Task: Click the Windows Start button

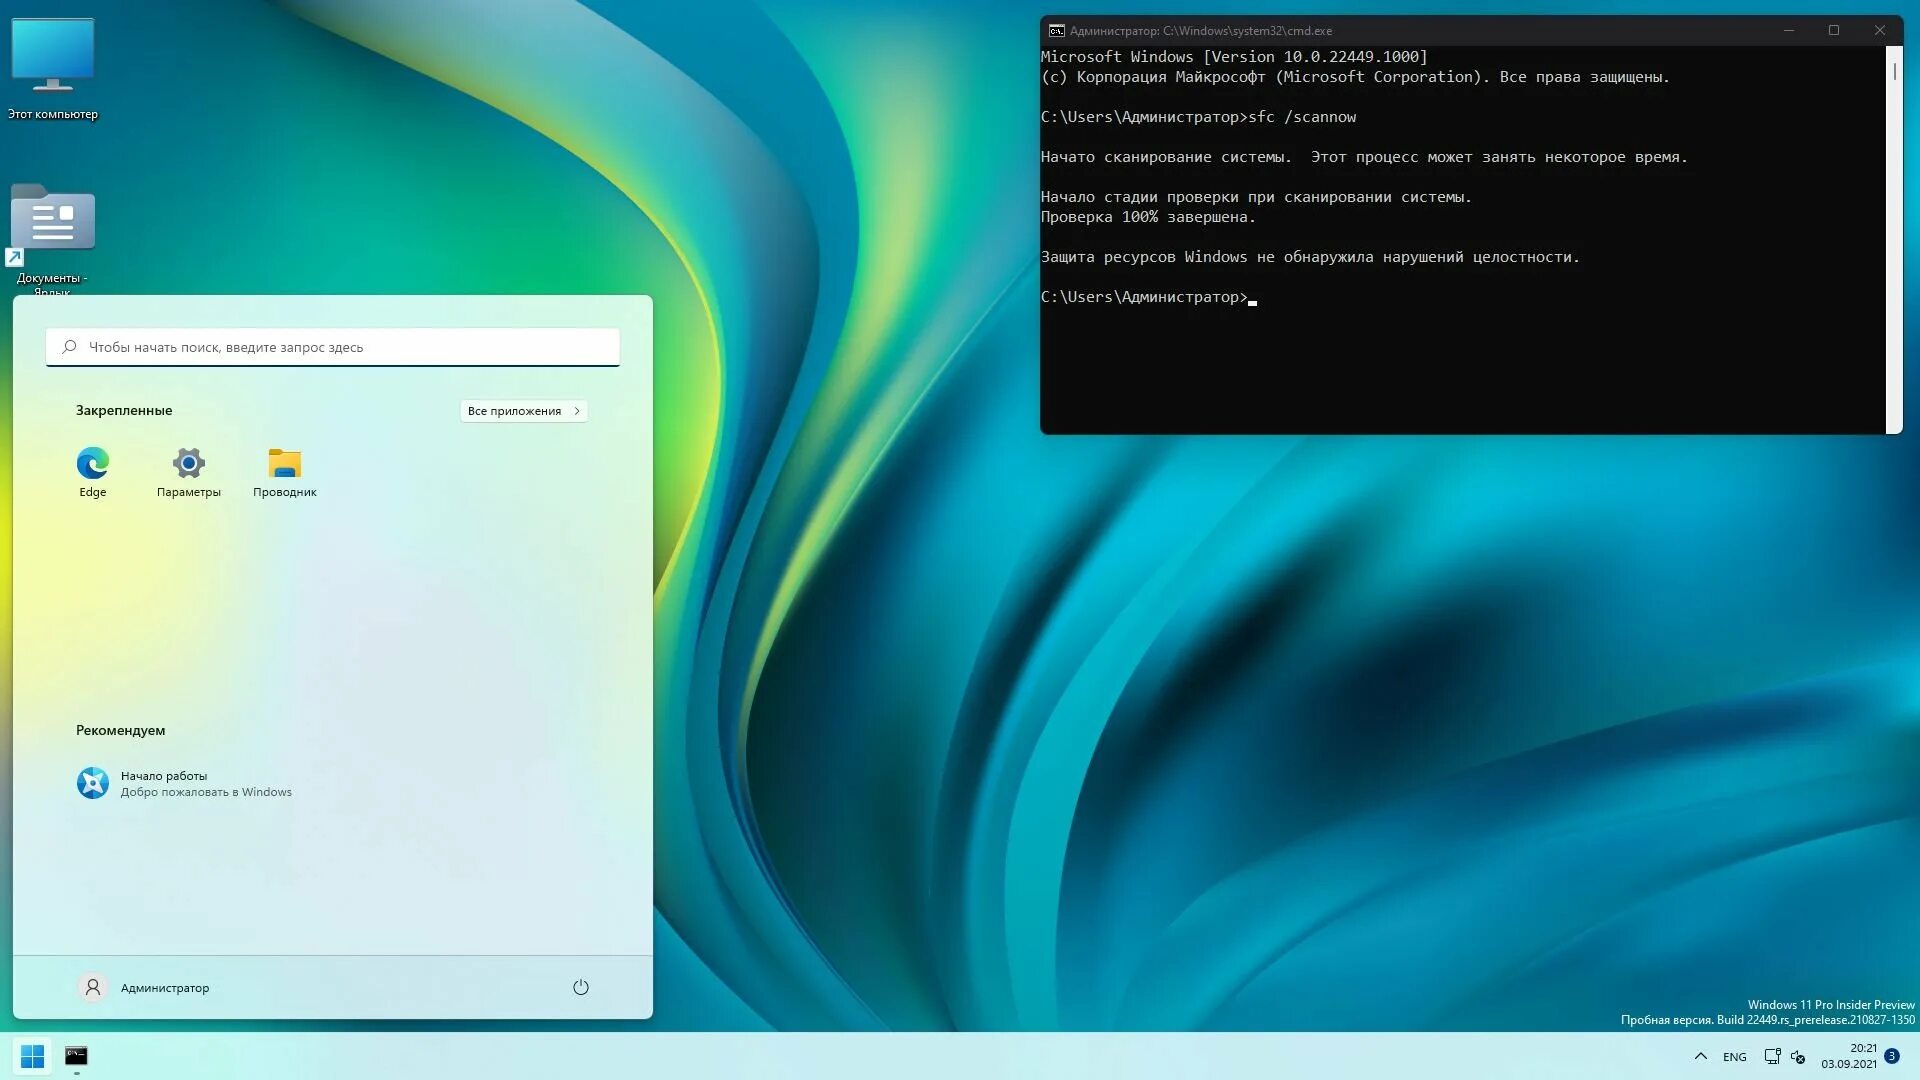Action: (32, 1056)
